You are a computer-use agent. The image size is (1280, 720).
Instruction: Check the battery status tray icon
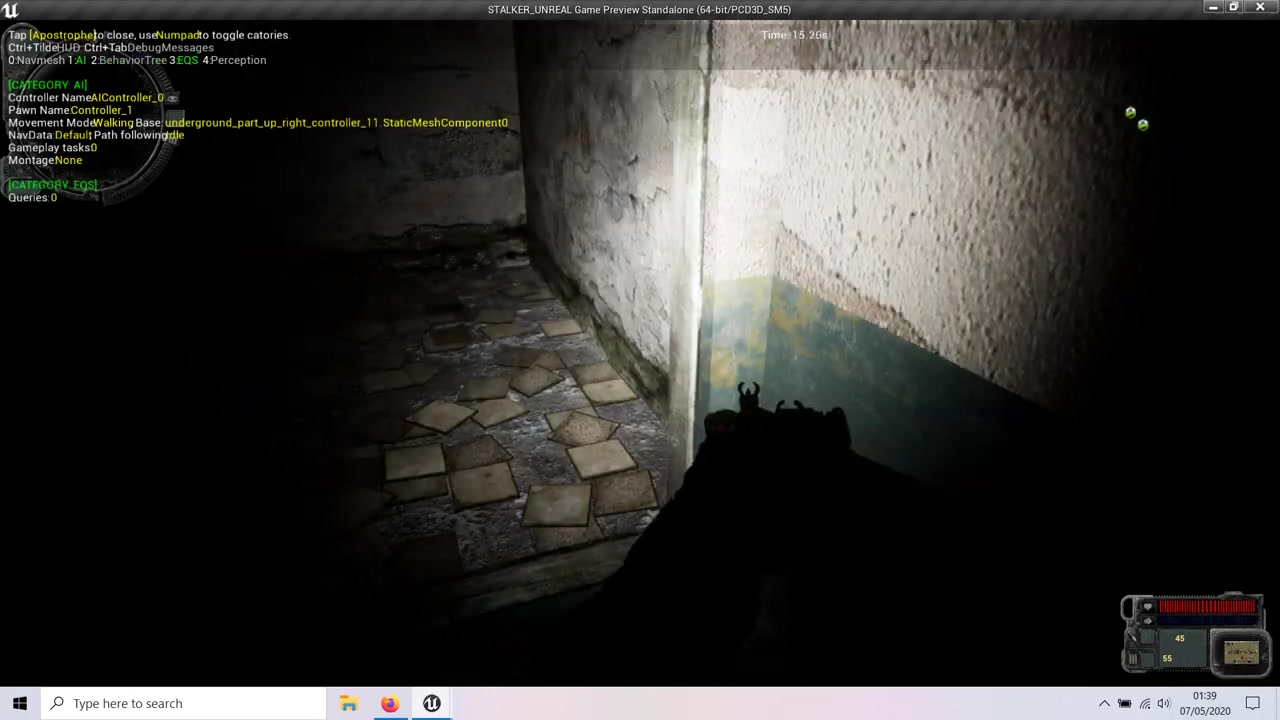[x=1124, y=704]
